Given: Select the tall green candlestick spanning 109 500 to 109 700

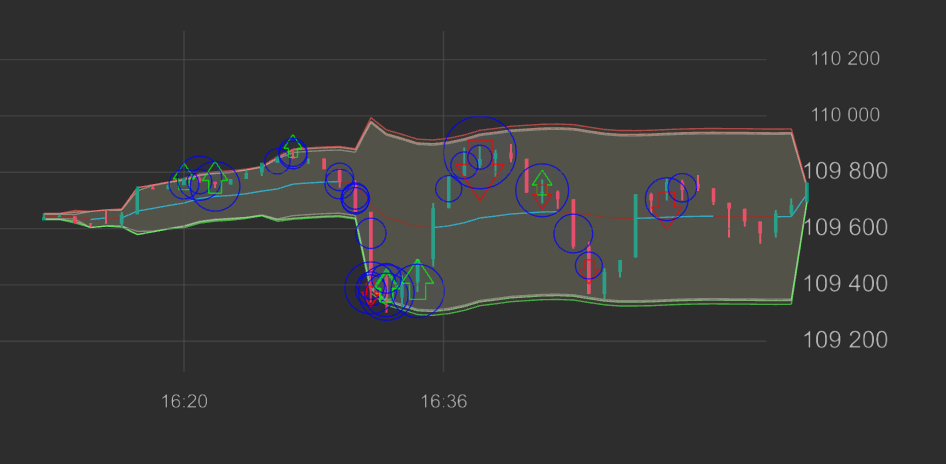Looking at the screenshot, I should (x=635, y=226).
